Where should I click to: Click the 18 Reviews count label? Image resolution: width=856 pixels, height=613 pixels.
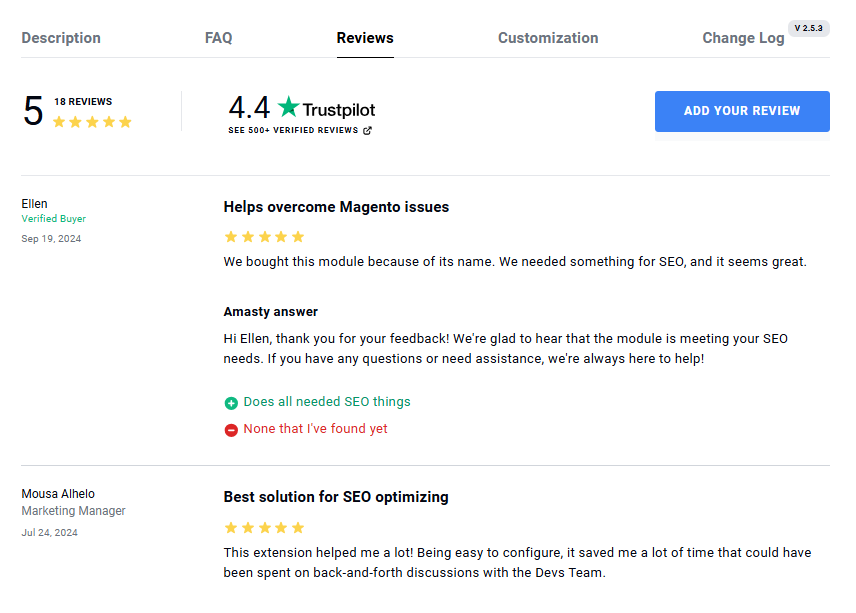pyautogui.click(x=83, y=102)
